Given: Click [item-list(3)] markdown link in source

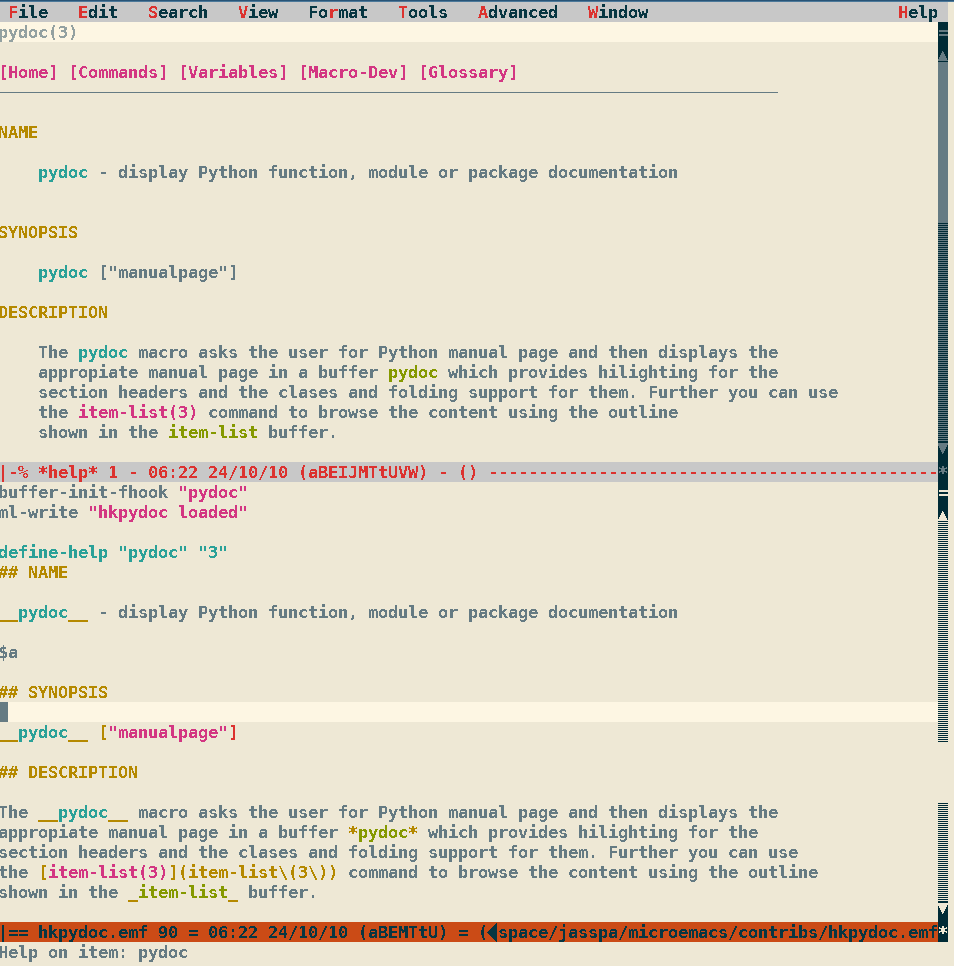Looking at the screenshot, I should (x=188, y=872).
